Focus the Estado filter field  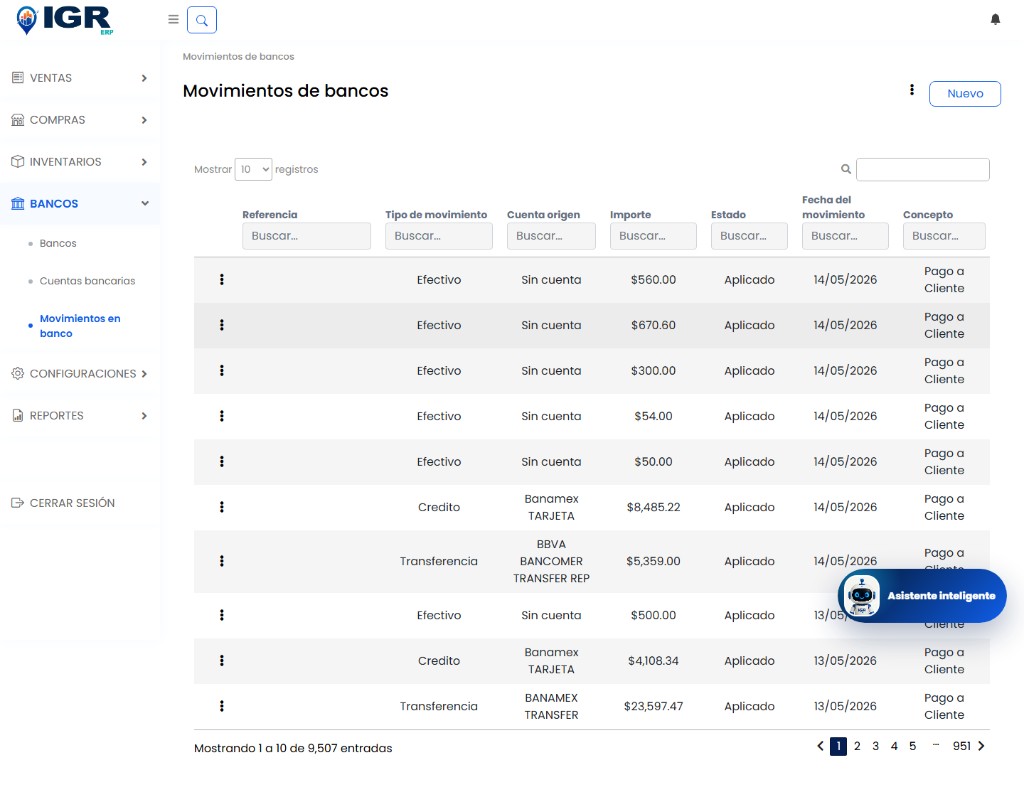click(x=749, y=236)
